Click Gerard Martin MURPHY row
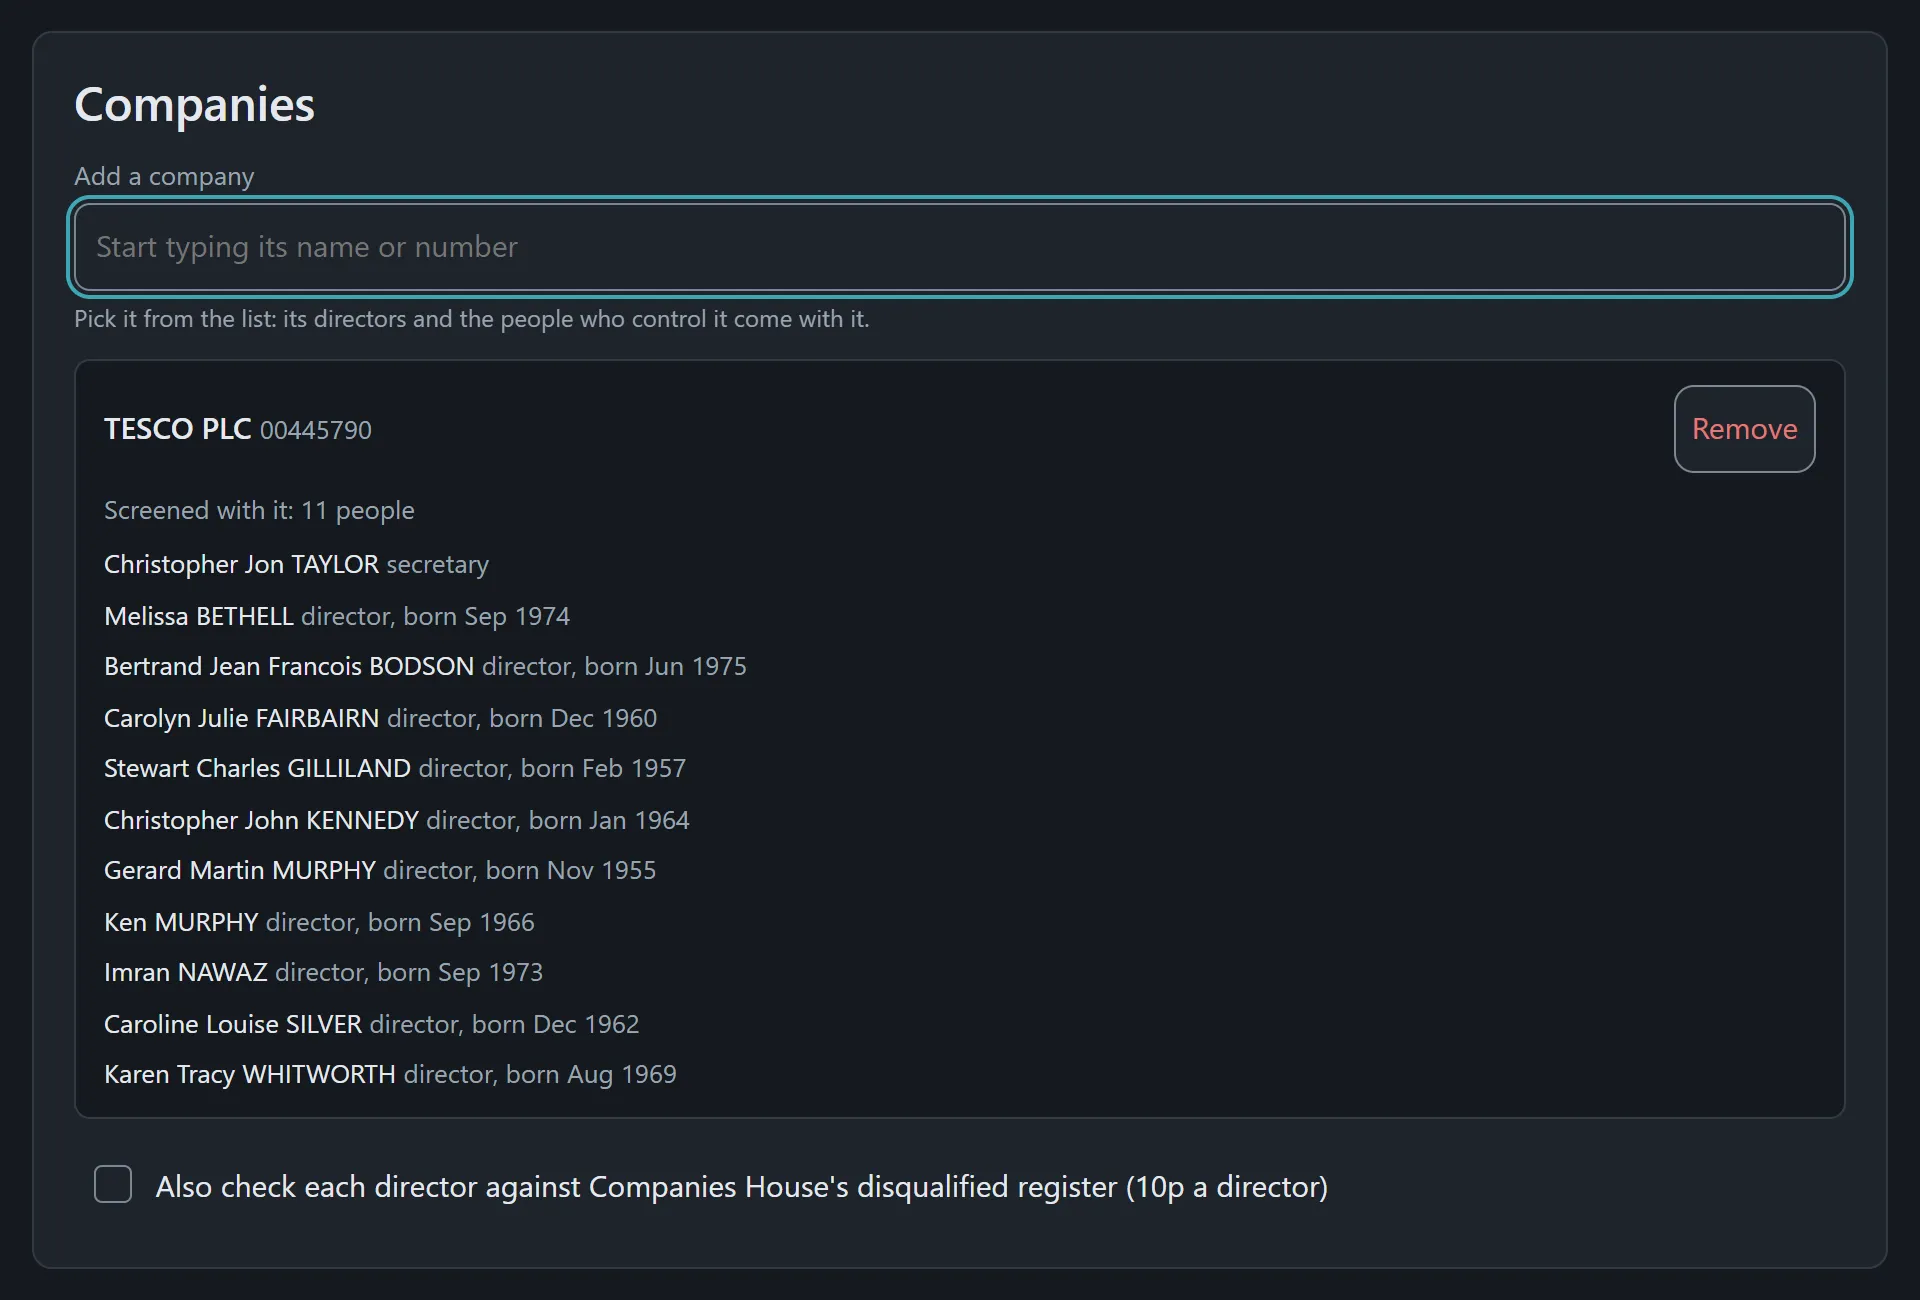The width and height of the screenshot is (1920, 1300). [x=380, y=870]
